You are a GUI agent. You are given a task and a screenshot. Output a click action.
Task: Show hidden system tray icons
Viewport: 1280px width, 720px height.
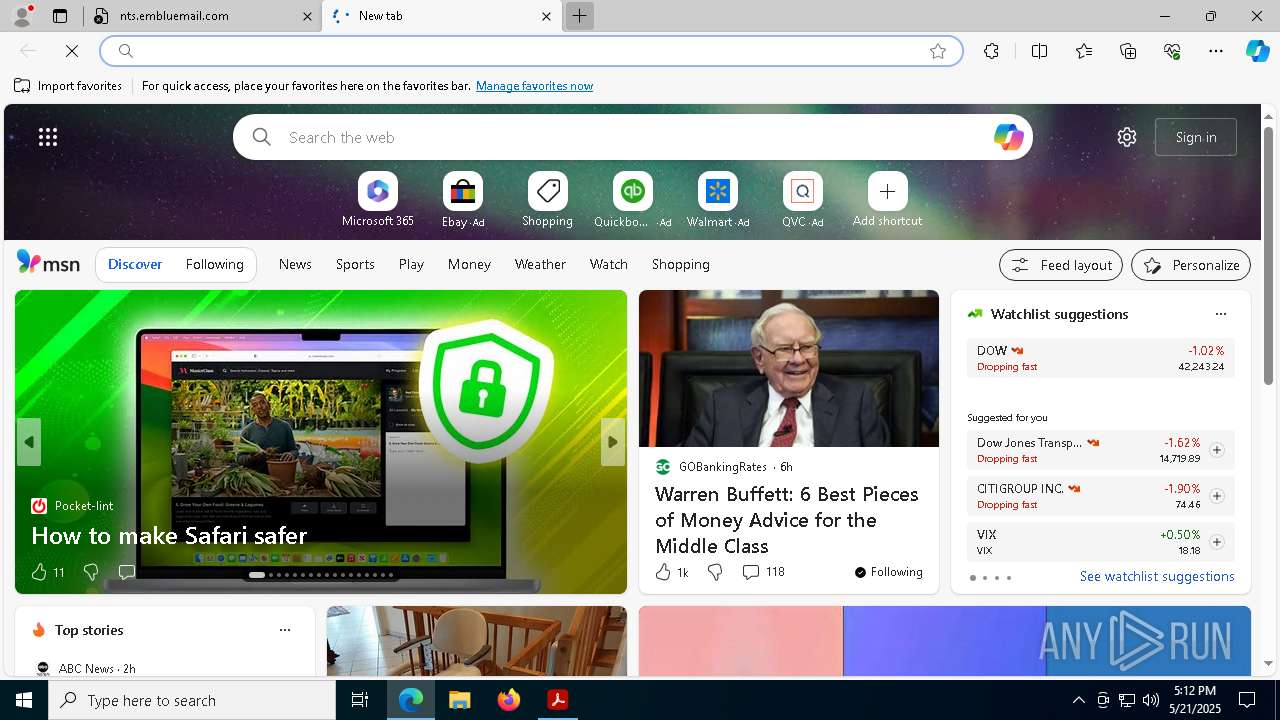tap(1078, 700)
